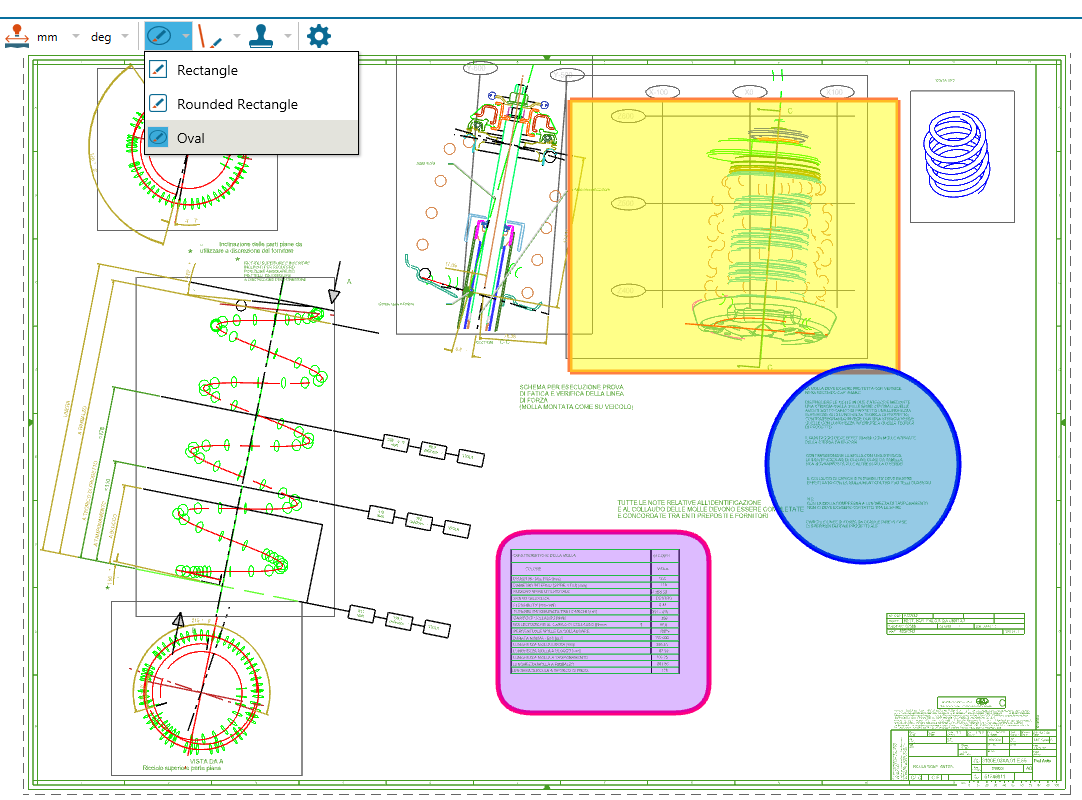Screen dimensions: 1082x800
Task: Select the active Oval shape tool button
Action: (x=158, y=37)
